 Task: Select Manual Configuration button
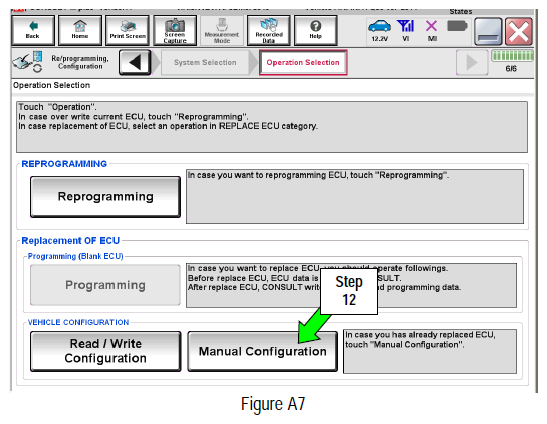pos(262,351)
